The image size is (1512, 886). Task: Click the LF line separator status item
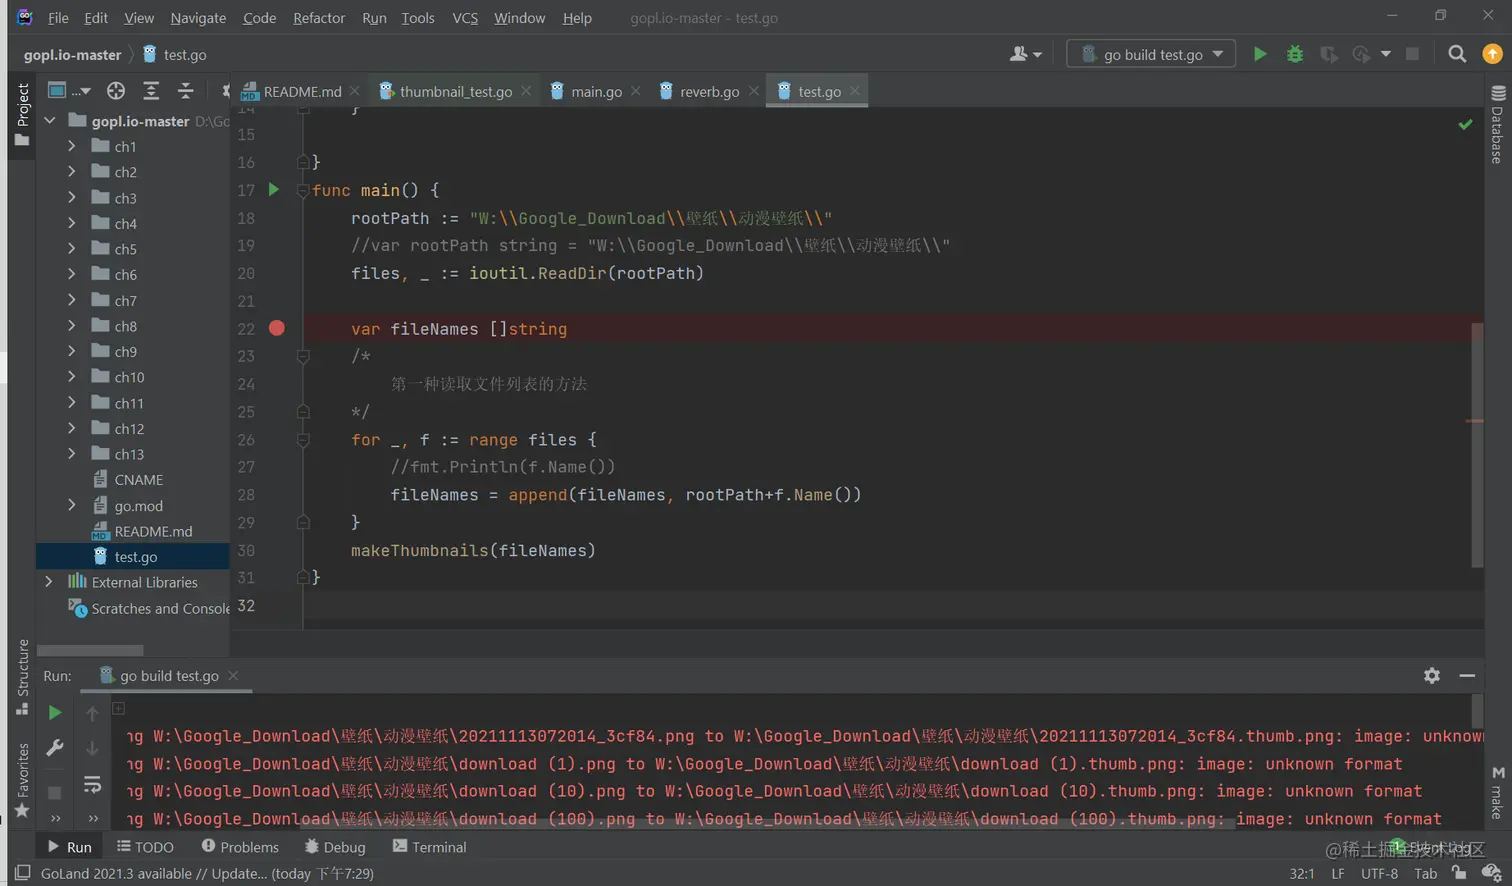(1337, 873)
